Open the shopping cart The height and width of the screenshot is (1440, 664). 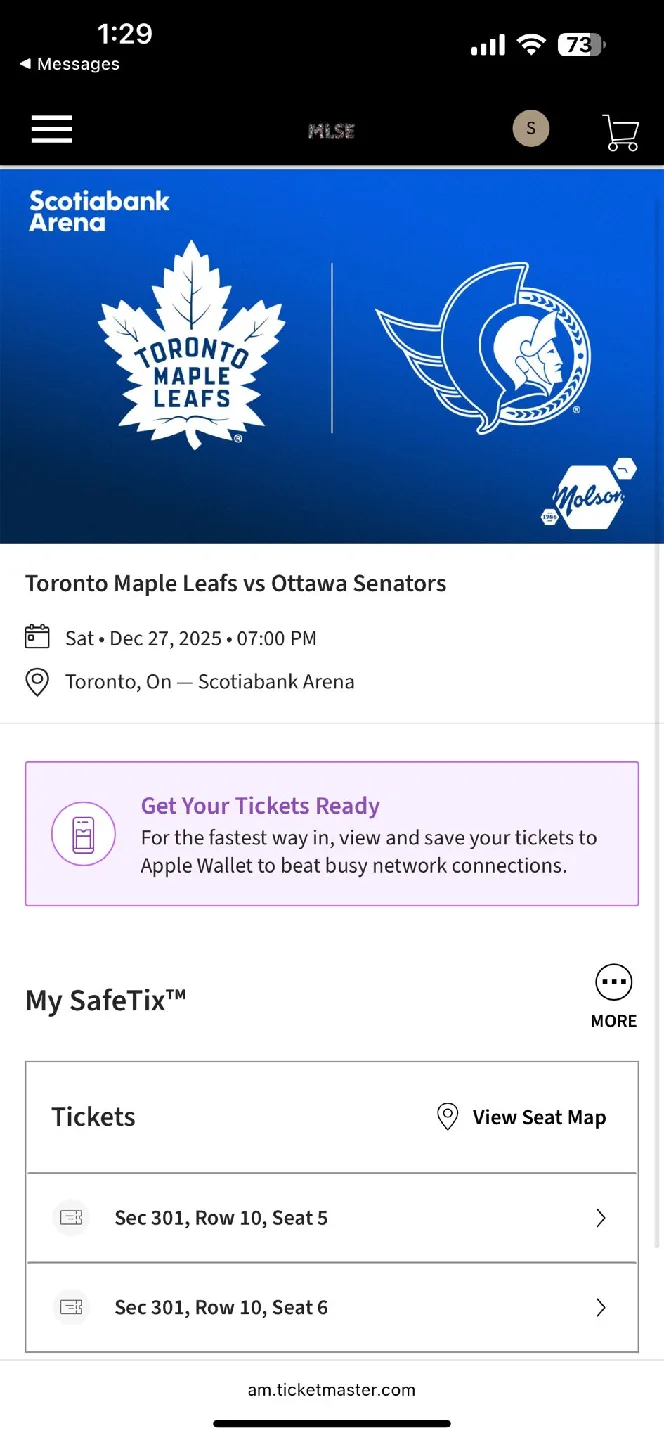coord(620,128)
